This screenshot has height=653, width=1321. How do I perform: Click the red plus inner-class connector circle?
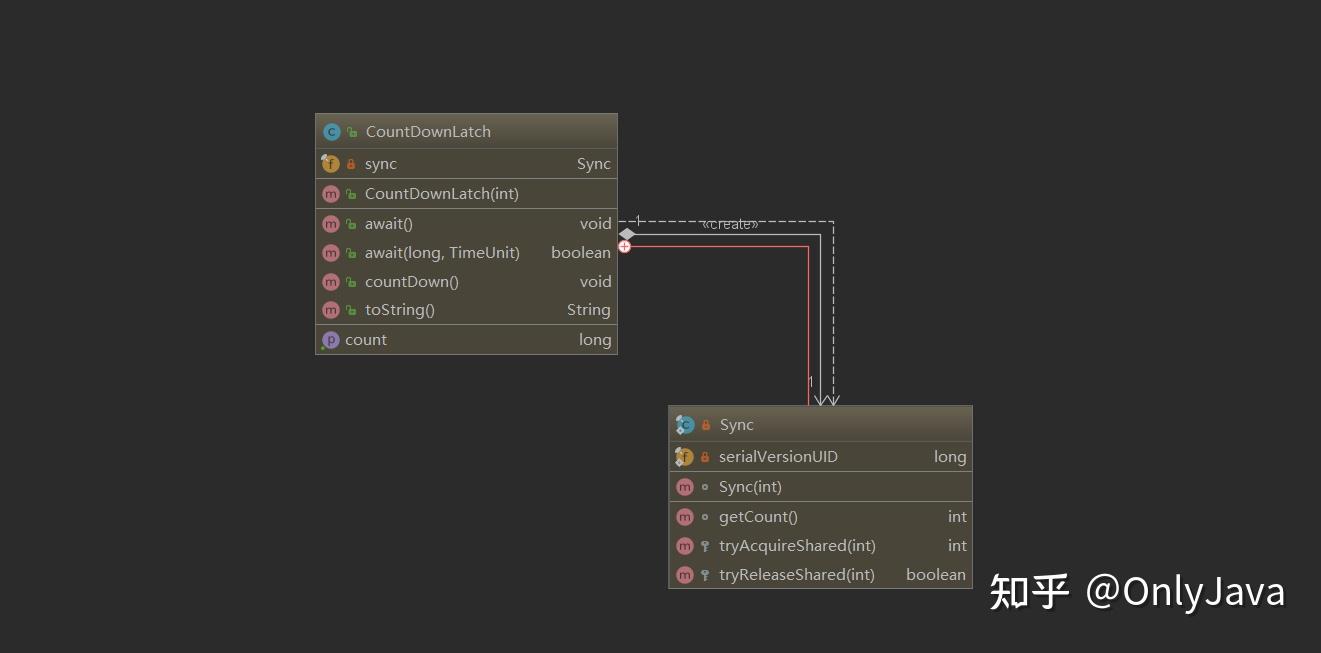[x=624, y=246]
